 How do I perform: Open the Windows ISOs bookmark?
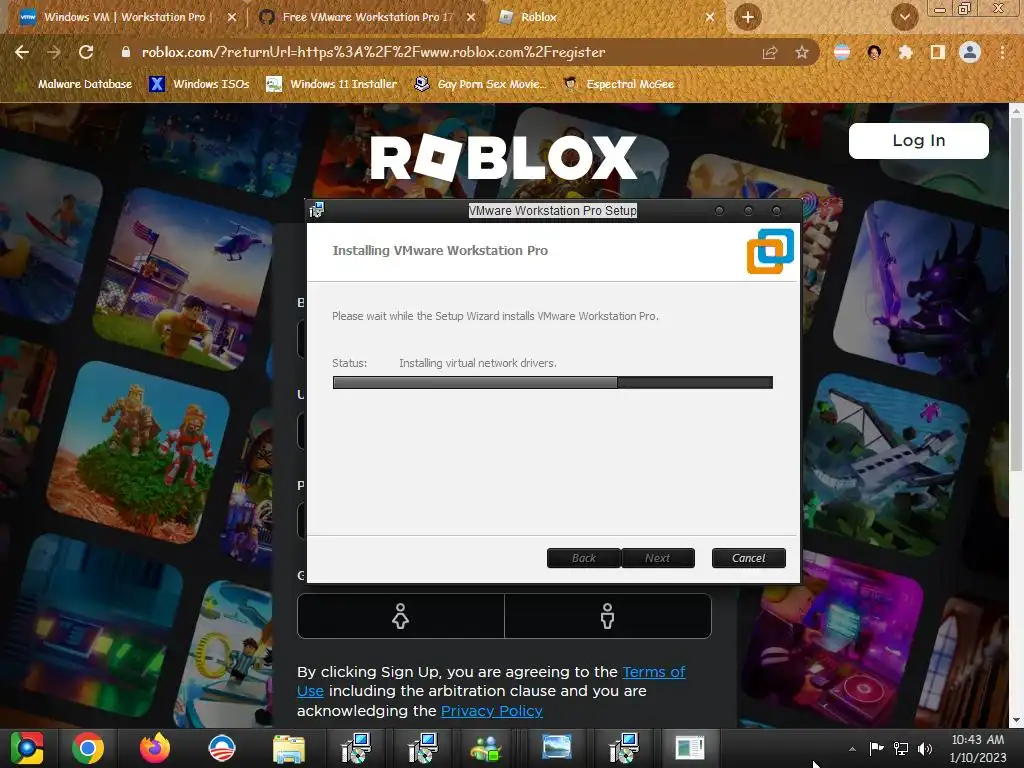[x=200, y=84]
